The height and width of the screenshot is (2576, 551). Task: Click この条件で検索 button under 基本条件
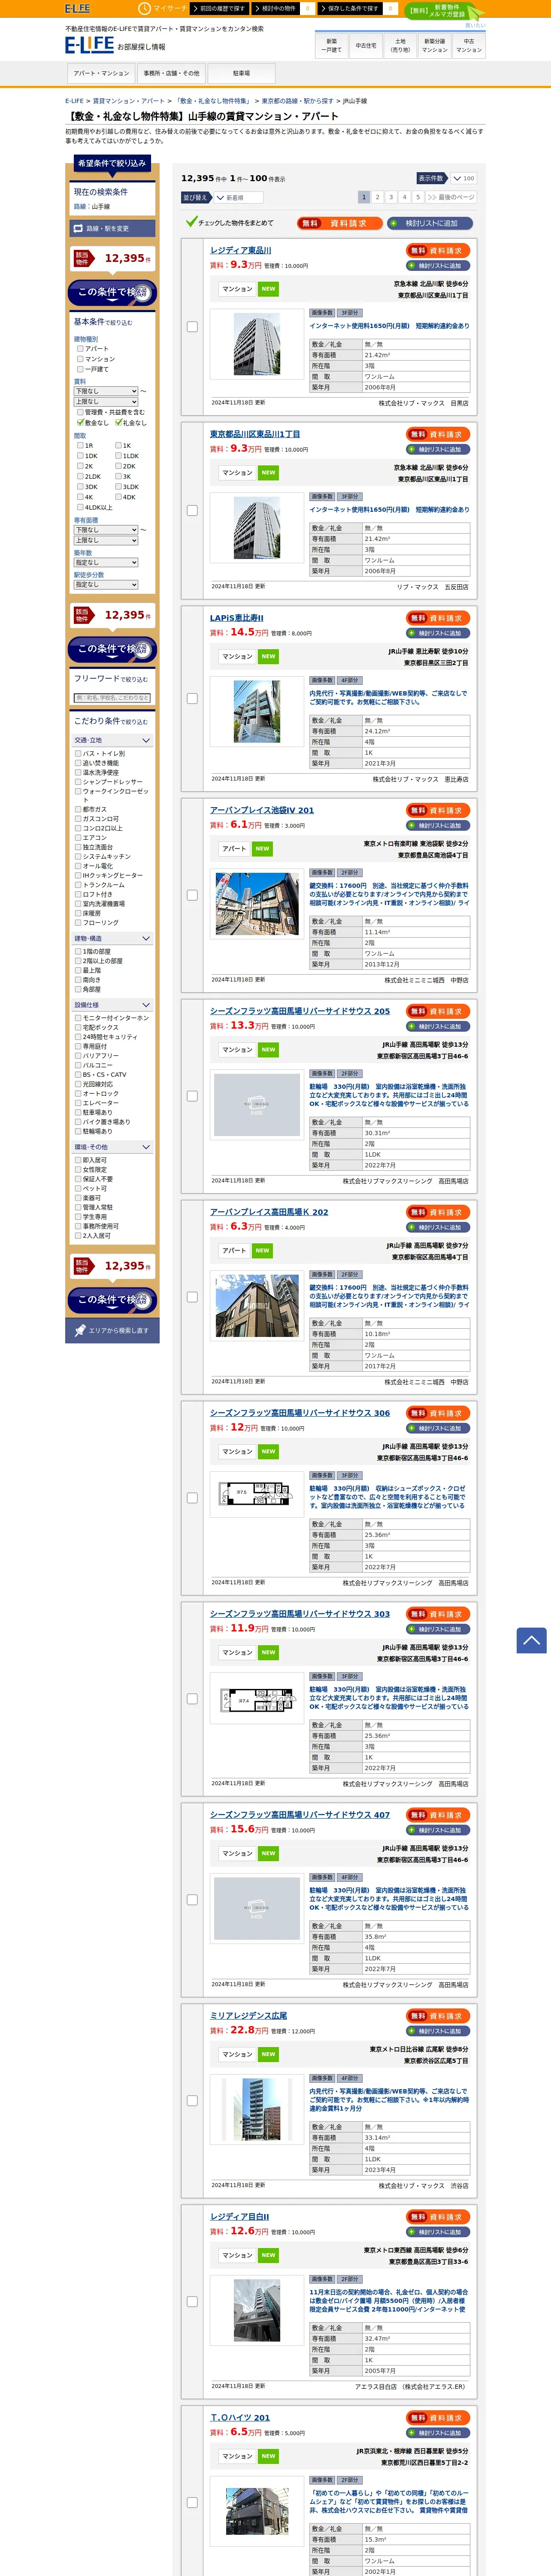112,649
